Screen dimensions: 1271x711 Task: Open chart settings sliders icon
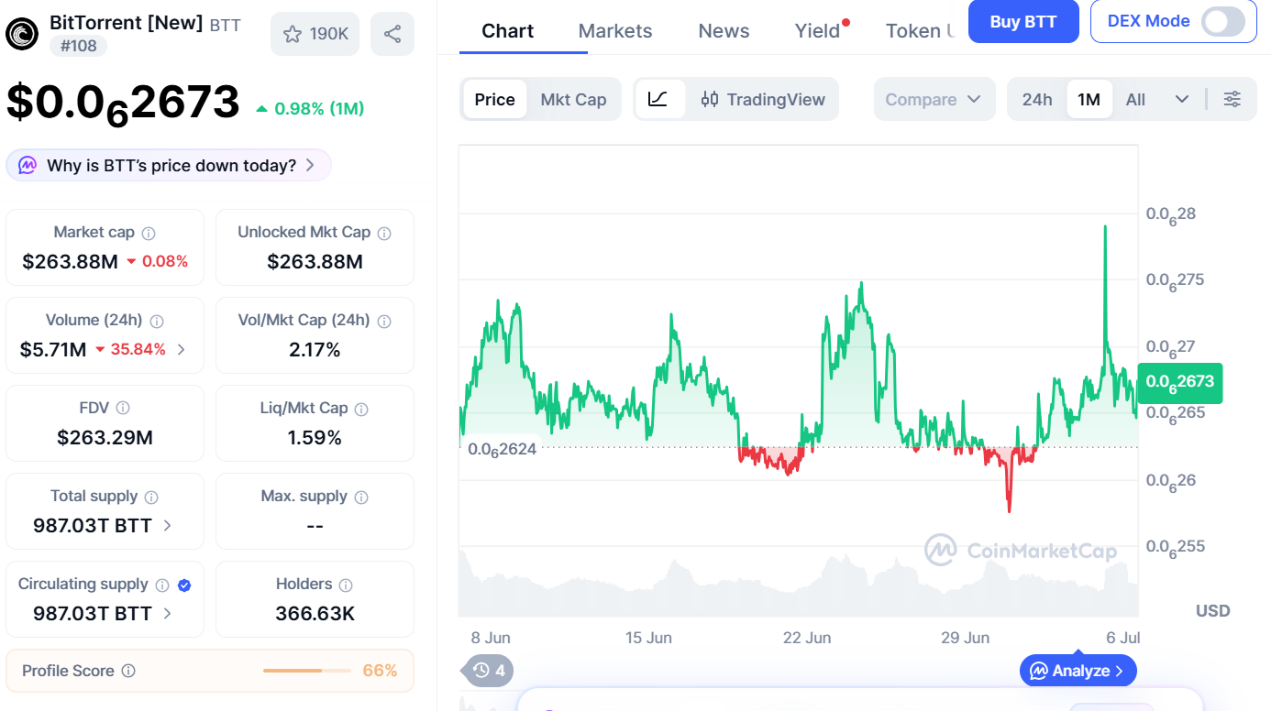coord(1232,99)
